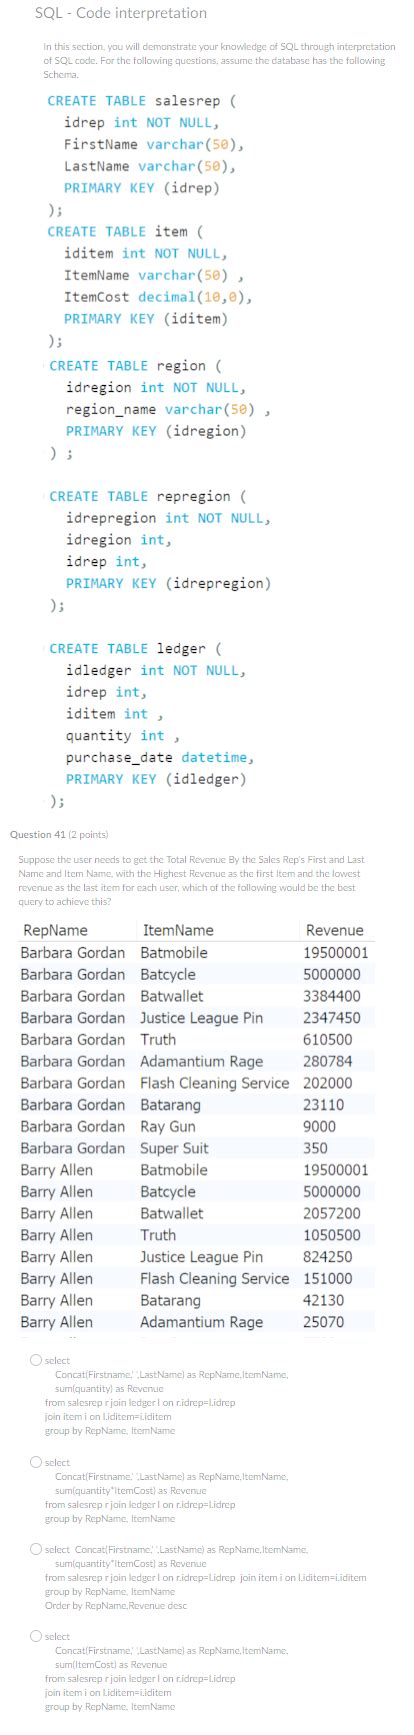Viewport: 414px width, 1735px height.
Task: Pick the answer option ending with Order by RepName, Revenue desc
Action: coord(36,1549)
